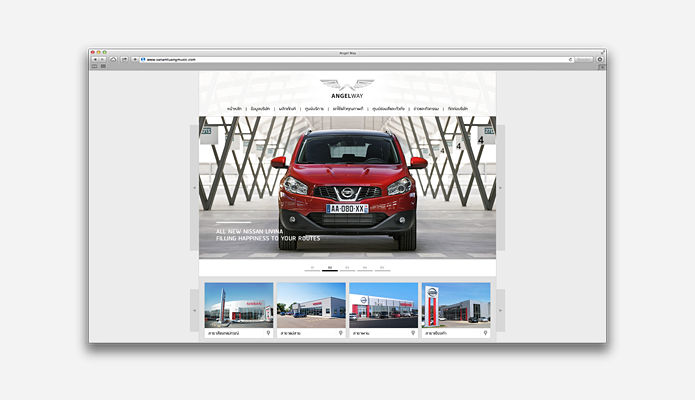Open the fifth Thai item in the site navigation
The height and width of the screenshot is (400, 695).
pos(348,109)
